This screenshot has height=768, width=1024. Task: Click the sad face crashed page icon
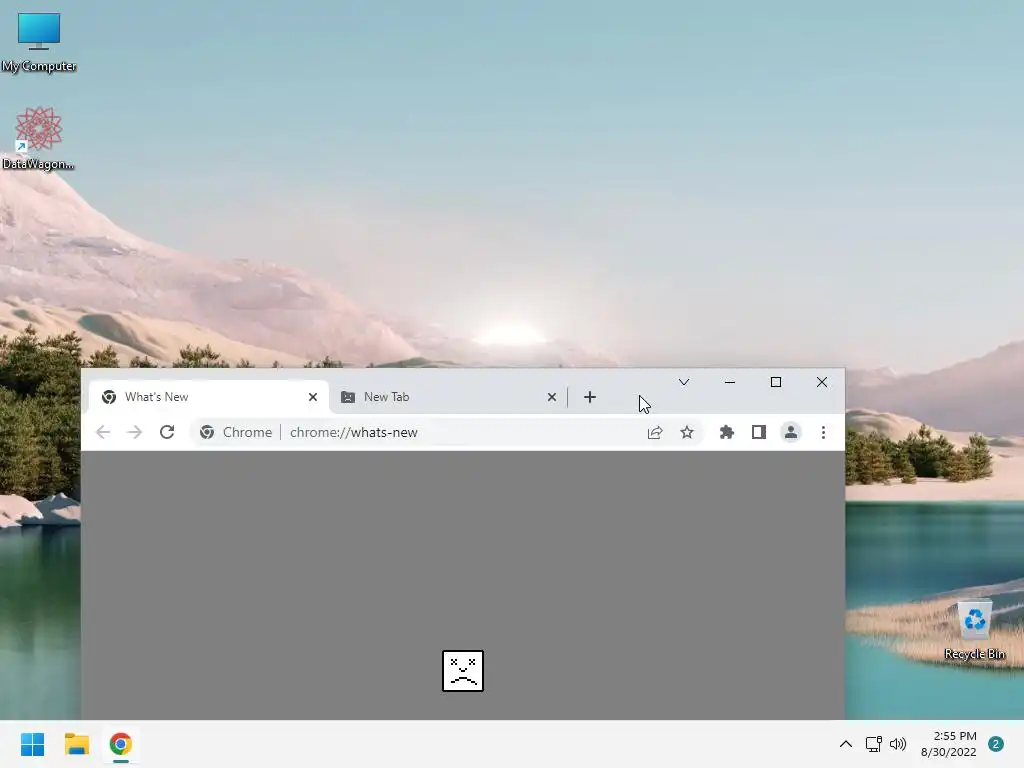click(463, 671)
